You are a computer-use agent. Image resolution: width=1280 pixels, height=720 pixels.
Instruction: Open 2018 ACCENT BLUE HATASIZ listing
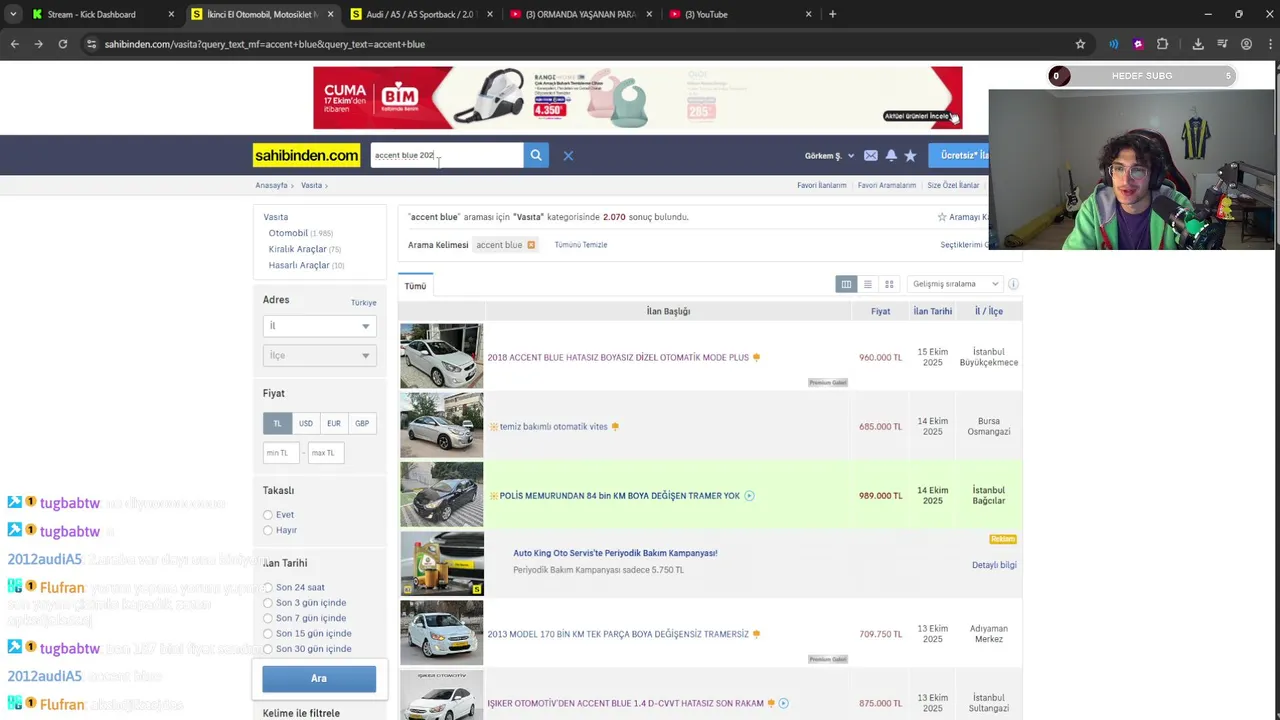click(x=618, y=357)
